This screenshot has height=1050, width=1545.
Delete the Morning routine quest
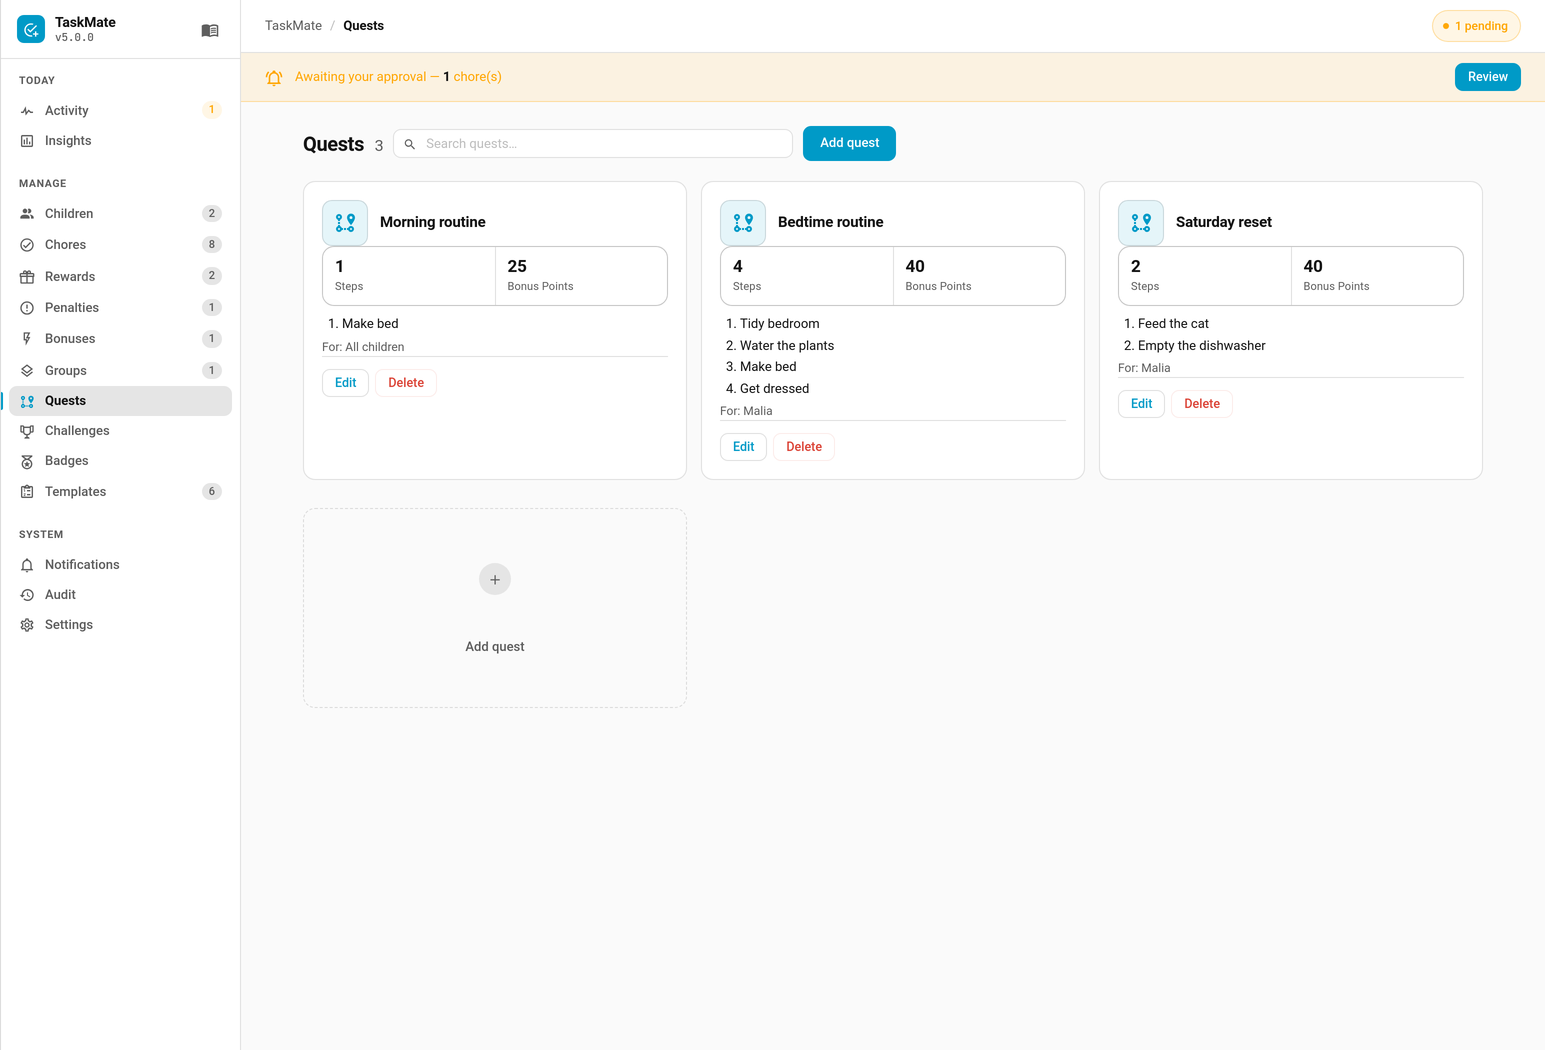pos(406,383)
